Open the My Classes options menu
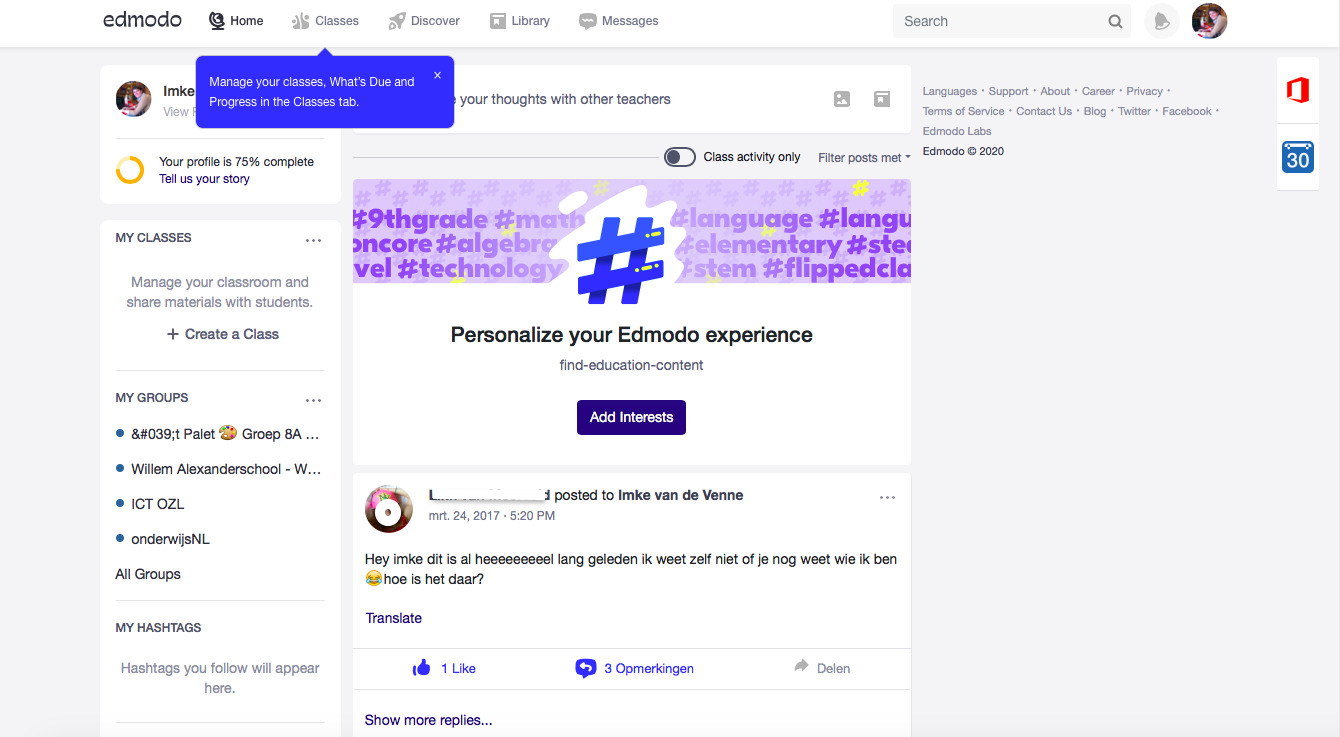1340x737 pixels. click(x=314, y=240)
